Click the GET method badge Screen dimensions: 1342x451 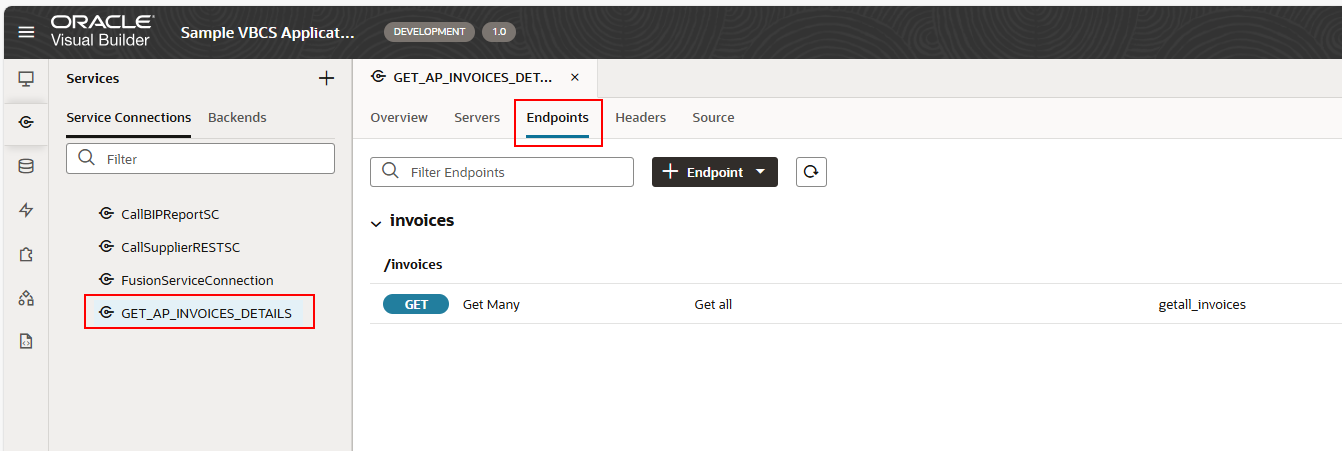[416, 304]
